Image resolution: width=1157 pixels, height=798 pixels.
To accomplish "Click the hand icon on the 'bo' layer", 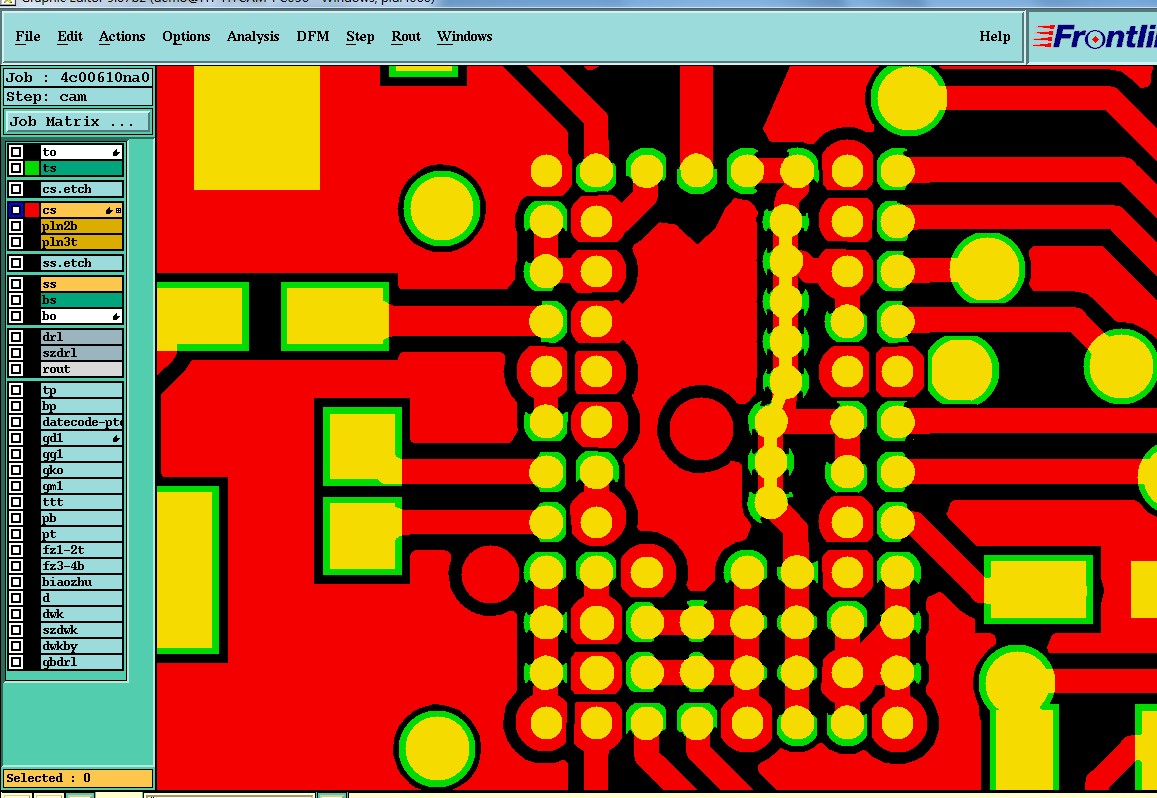I will [116, 316].
